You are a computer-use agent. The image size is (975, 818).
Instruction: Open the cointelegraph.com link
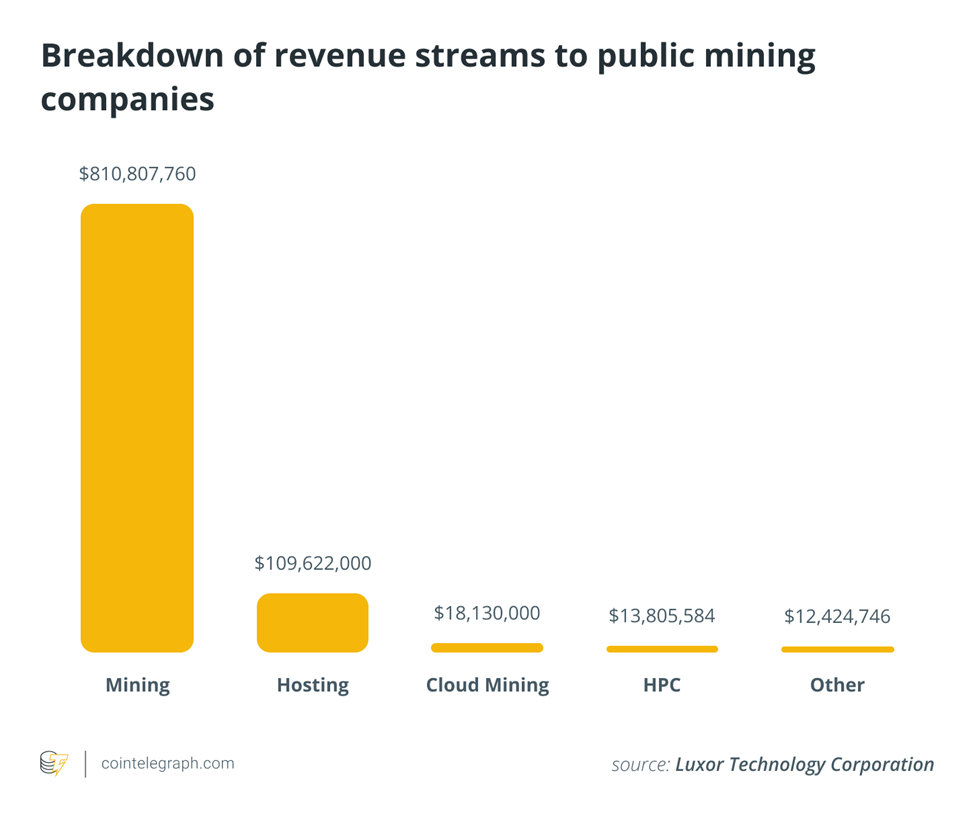coord(168,764)
